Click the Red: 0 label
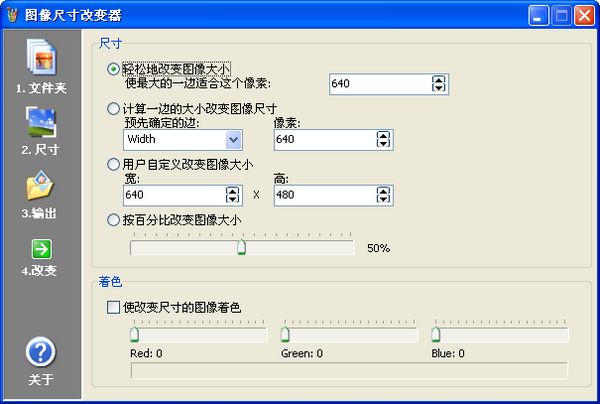600x404 pixels. (146, 353)
